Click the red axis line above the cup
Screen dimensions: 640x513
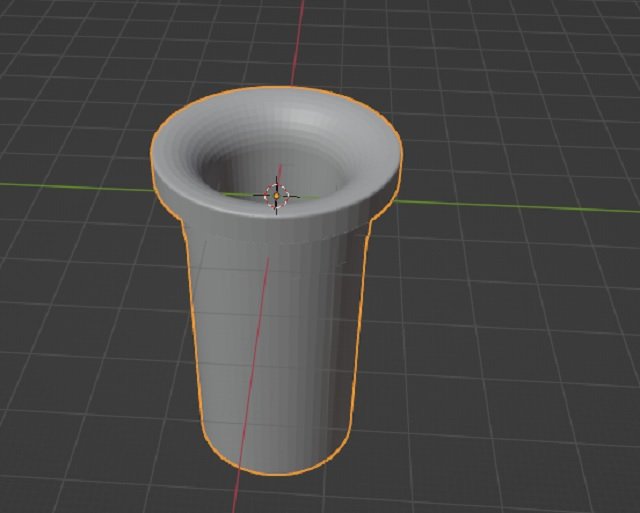(x=298, y=40)
